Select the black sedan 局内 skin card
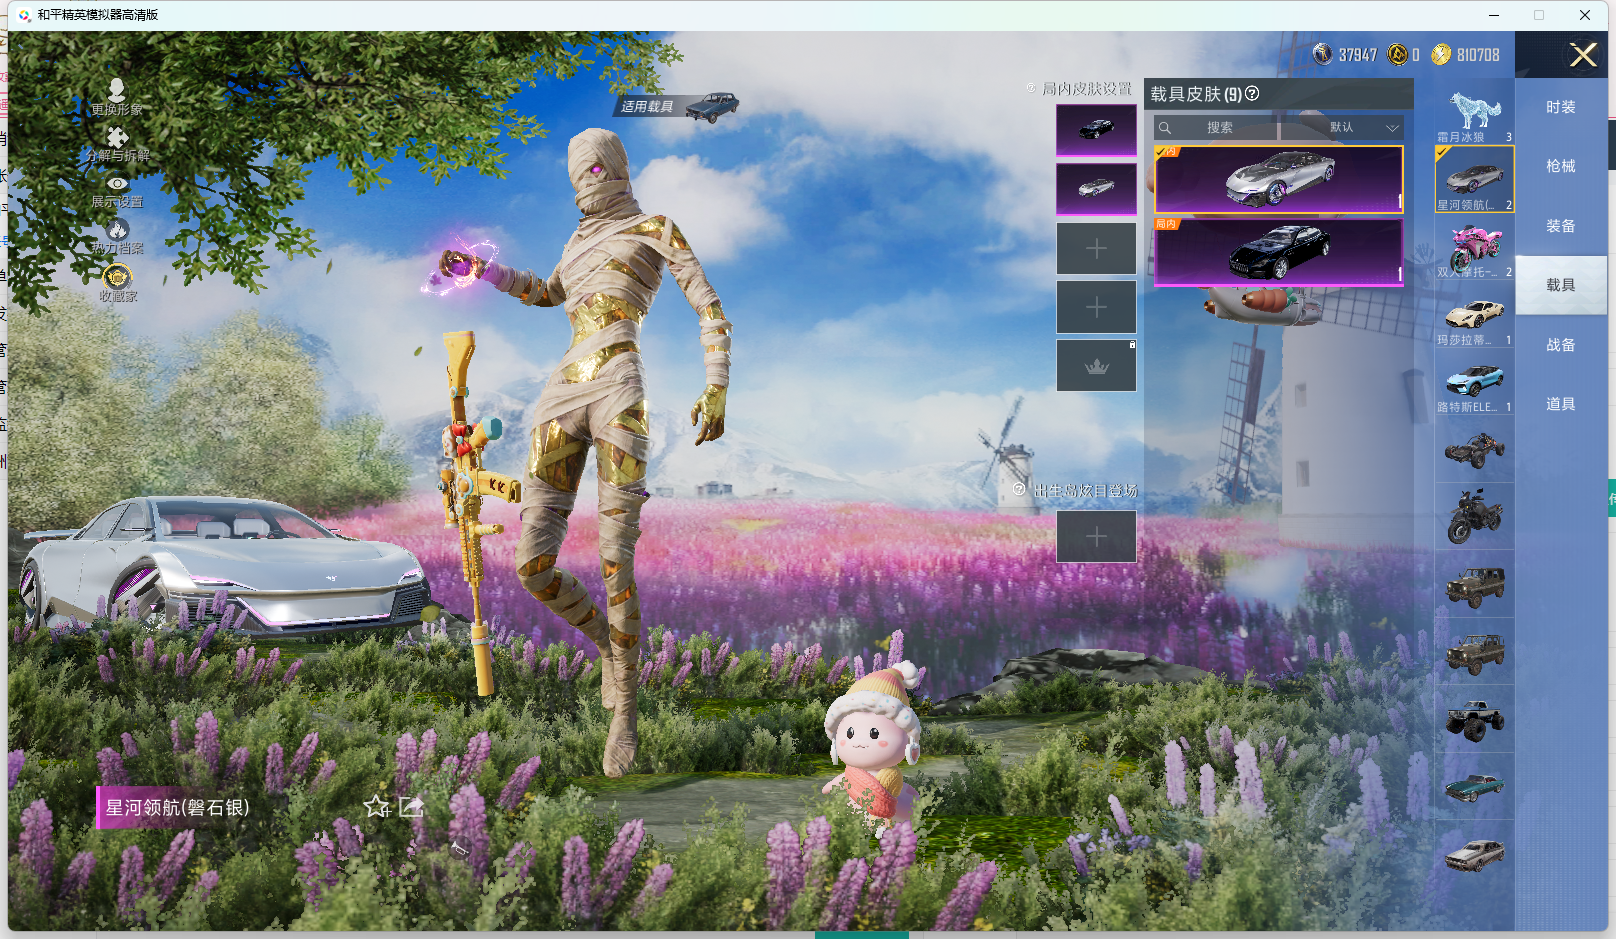This screenshot has width=1616, height=939. click(x=1278, y=252)
